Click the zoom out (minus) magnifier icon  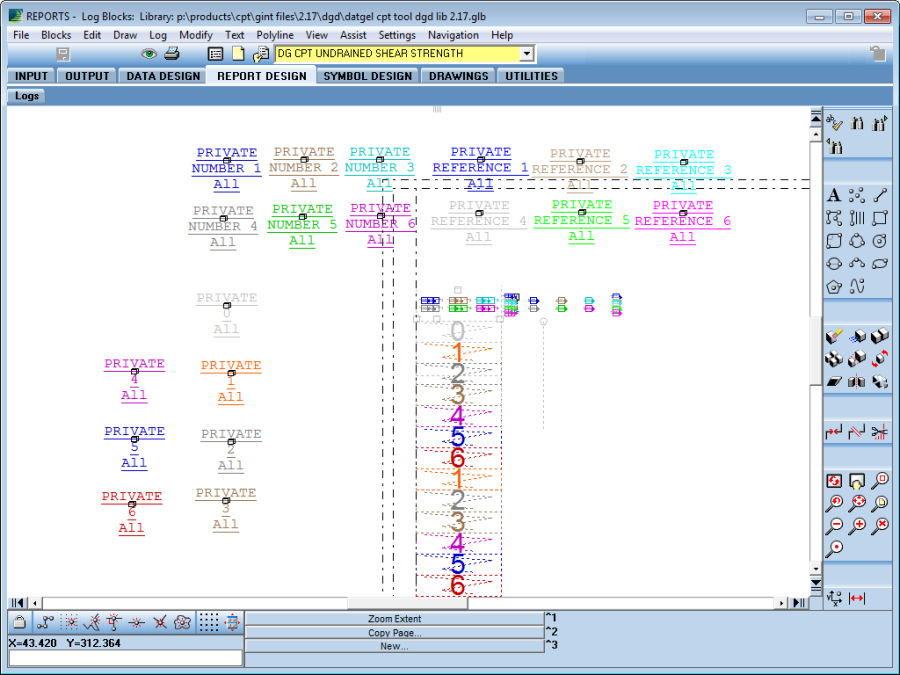[834, 525]
